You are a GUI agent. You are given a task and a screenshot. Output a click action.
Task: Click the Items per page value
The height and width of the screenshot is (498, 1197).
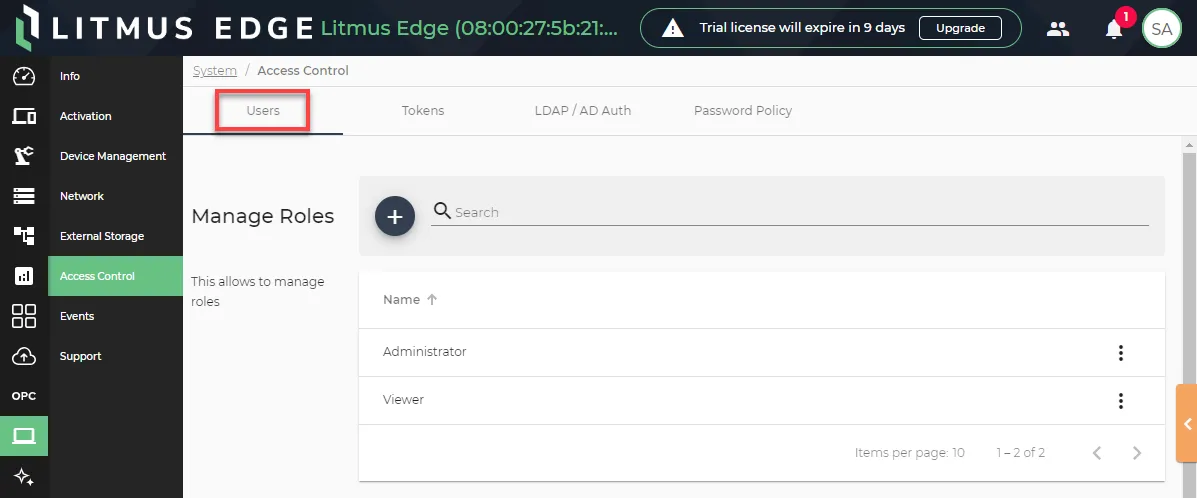[x=958, y=453]
